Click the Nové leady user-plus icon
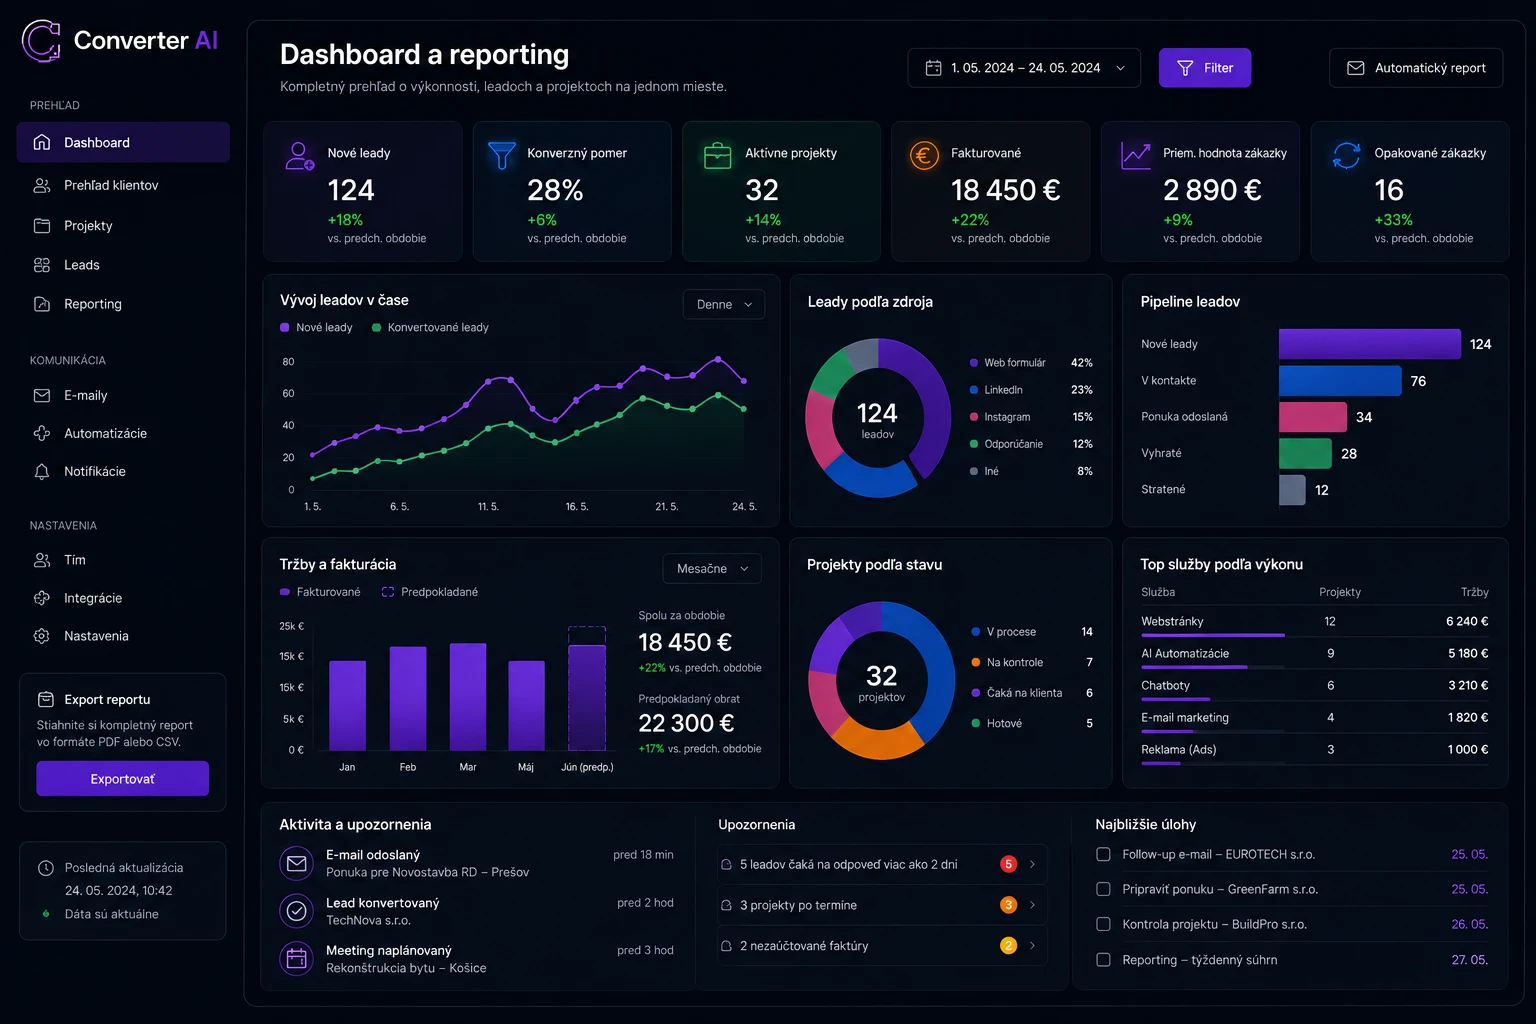1536x1024 pixels. coord(300,155)
